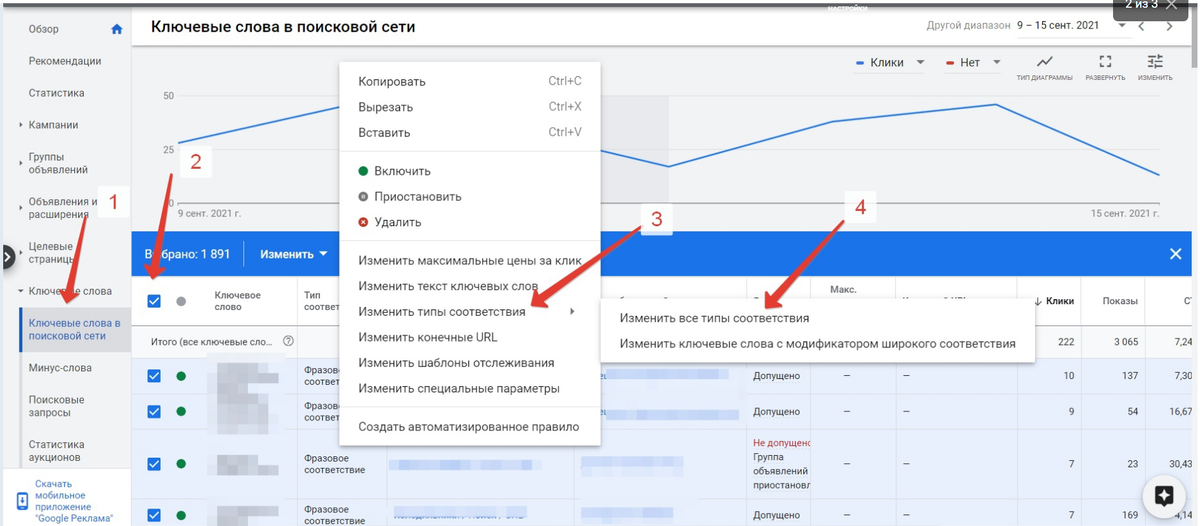
Task: Click the status dot column header
Action: click(181, 301)
